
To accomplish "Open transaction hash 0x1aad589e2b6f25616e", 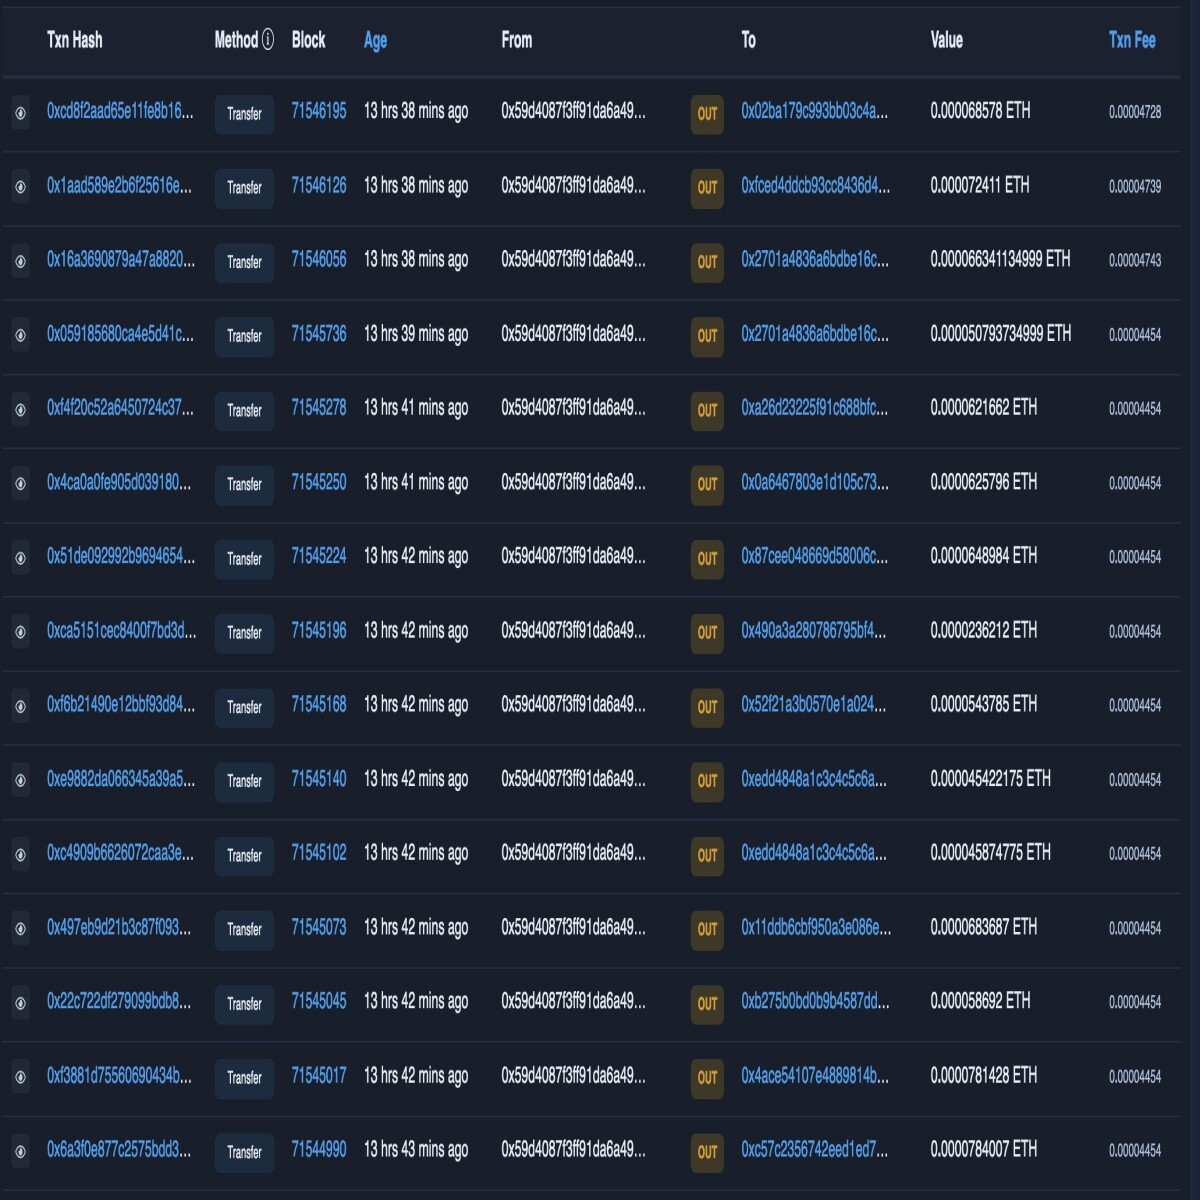I will click(x=119, y=185).
